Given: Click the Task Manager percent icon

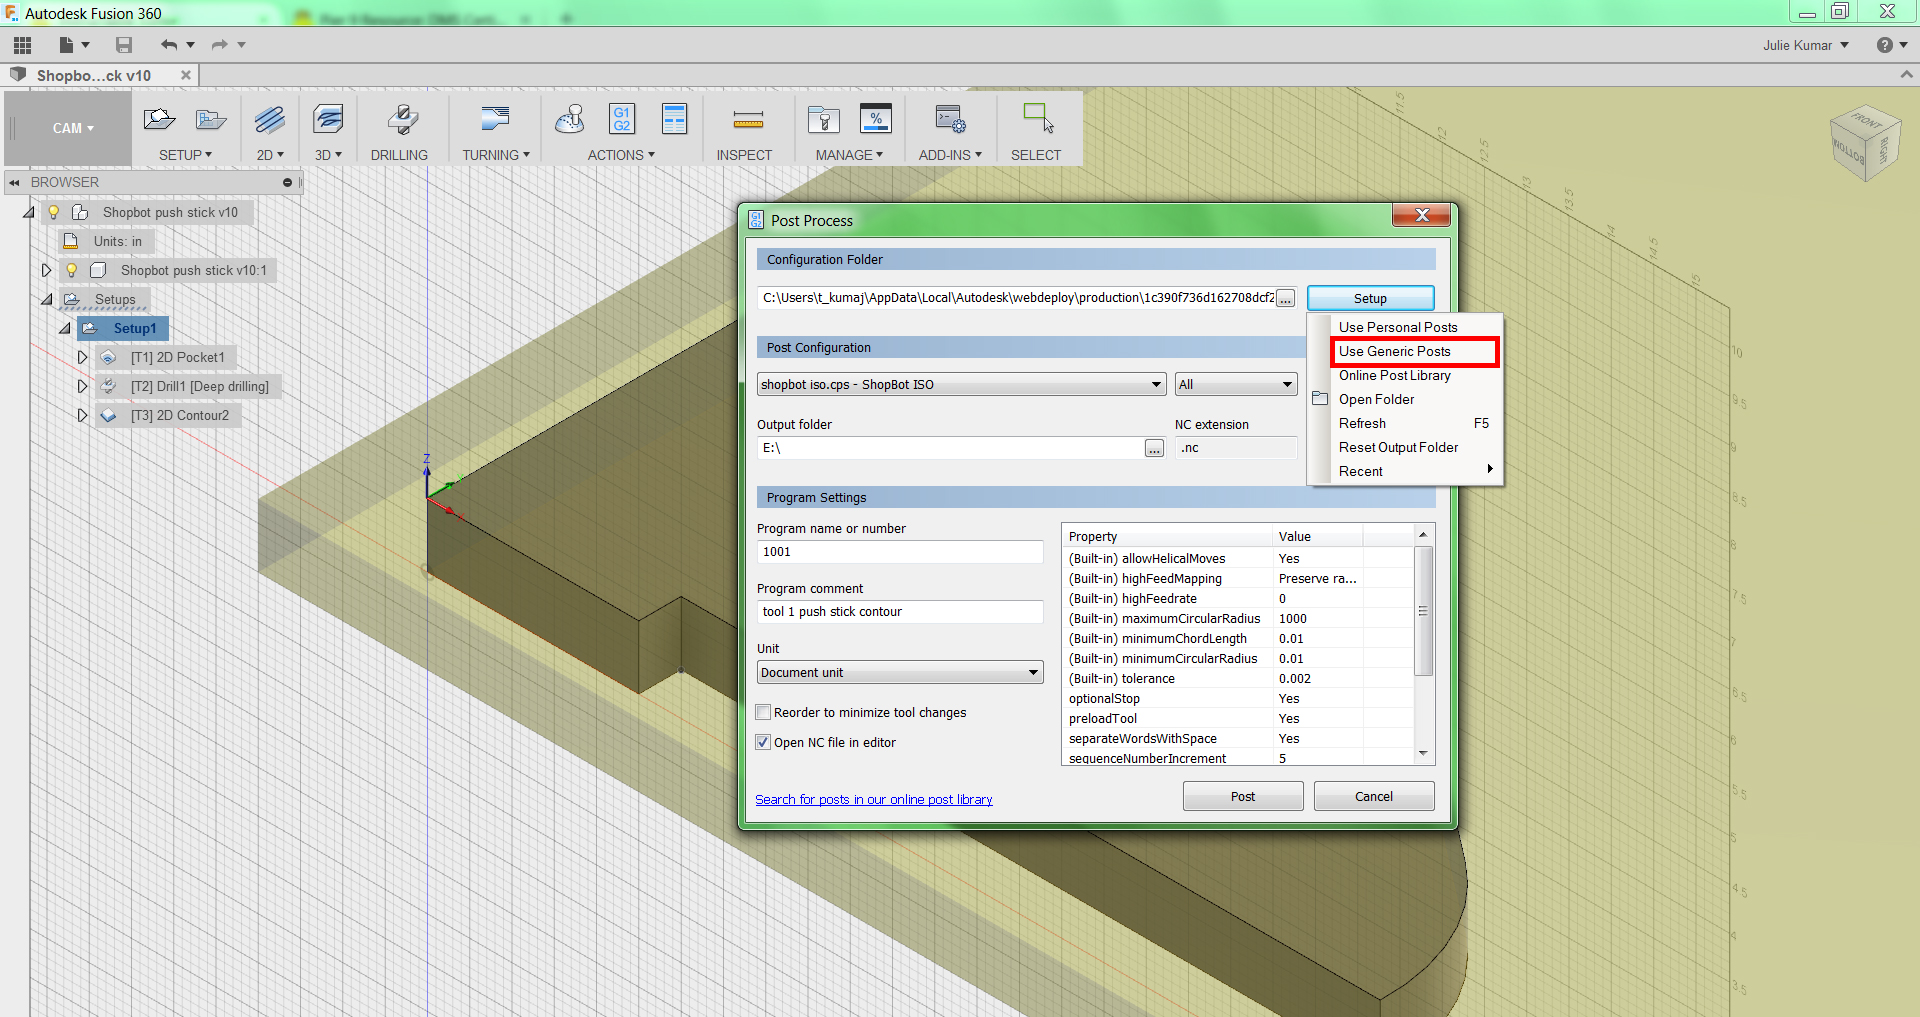Looking at the screenshot, I should 876,119.
